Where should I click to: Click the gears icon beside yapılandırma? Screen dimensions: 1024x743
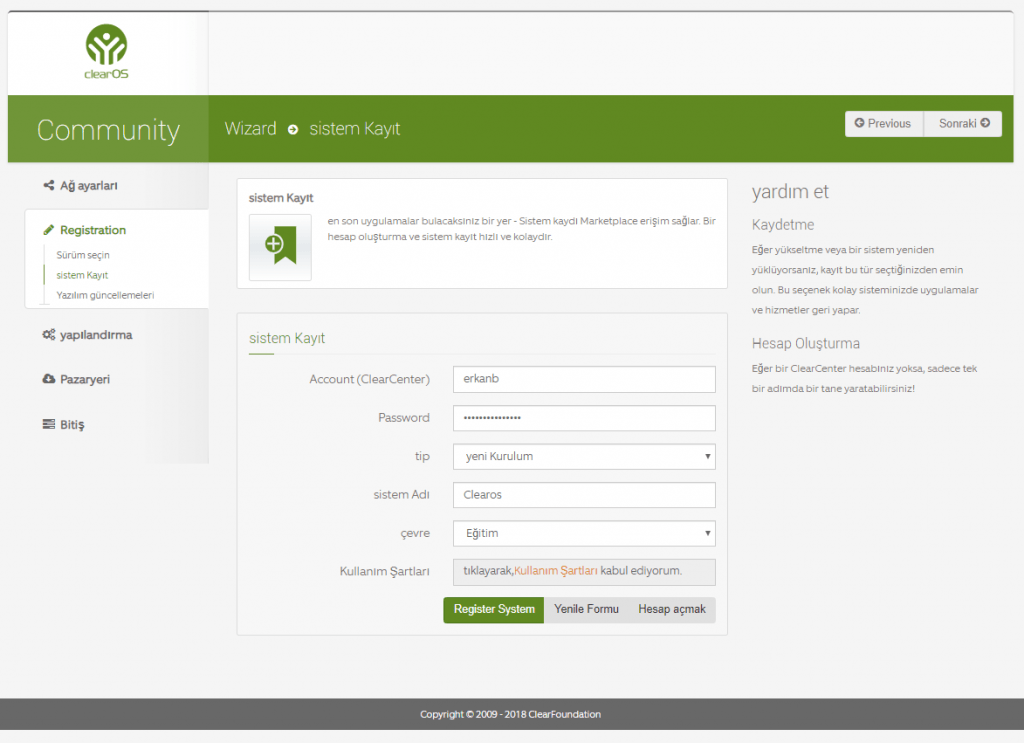(49, 335)
